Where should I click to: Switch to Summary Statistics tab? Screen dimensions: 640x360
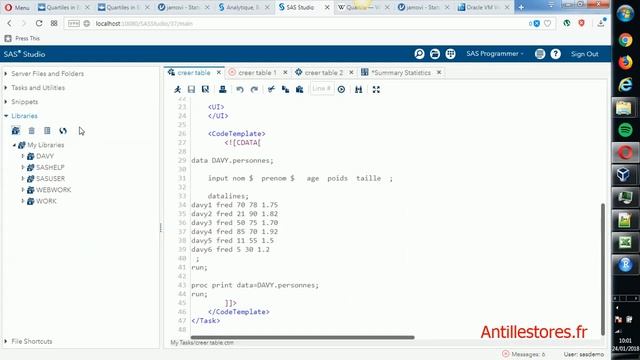400,73
